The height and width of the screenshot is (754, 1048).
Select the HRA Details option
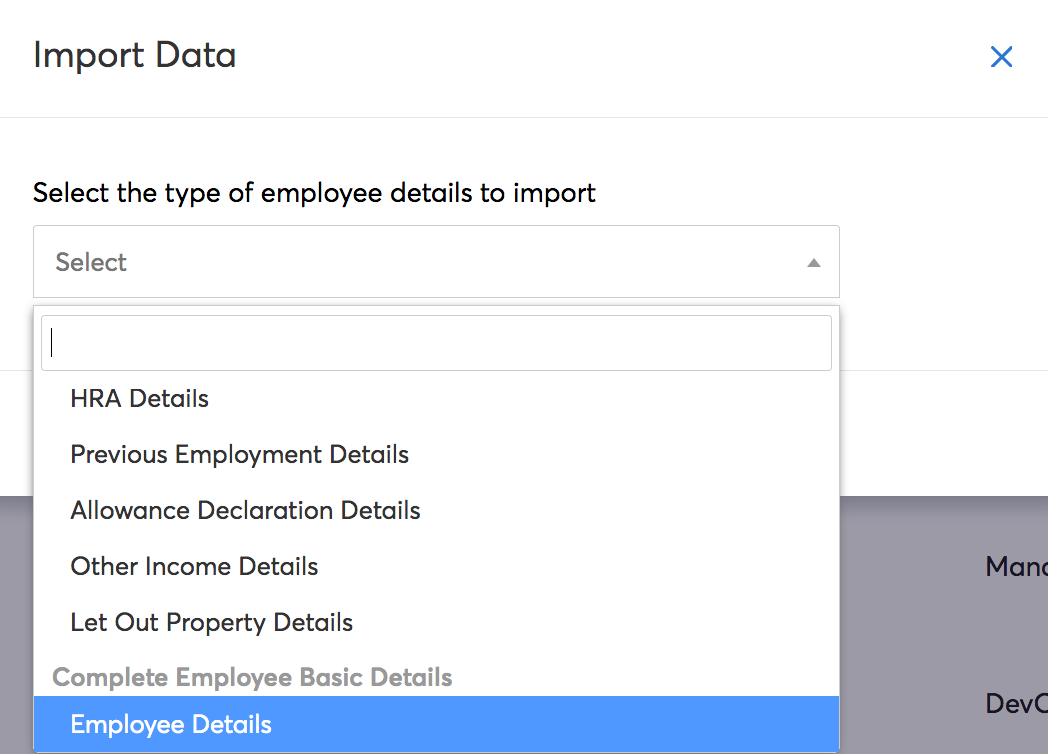coord(139,398)
